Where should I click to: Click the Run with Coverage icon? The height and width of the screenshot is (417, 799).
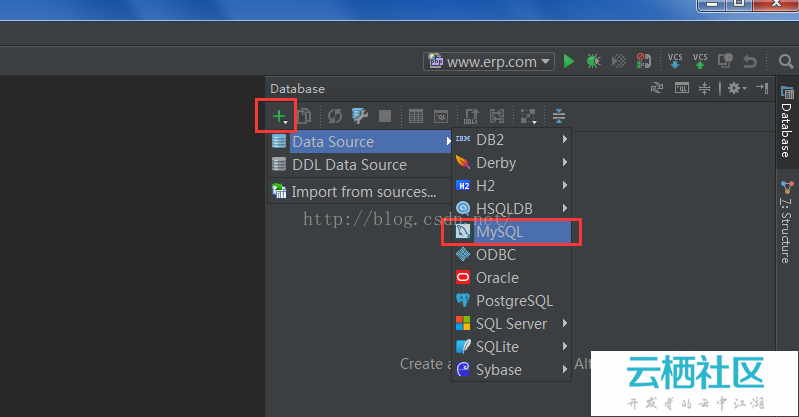(619, 62)
